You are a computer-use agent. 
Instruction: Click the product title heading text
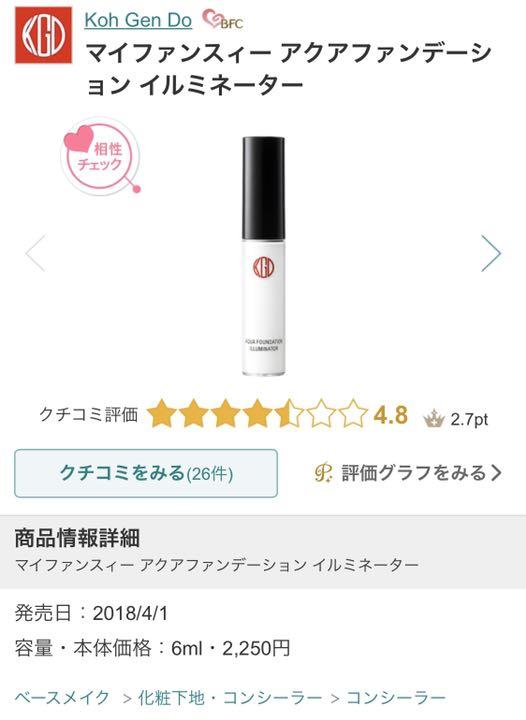[289, 69]
